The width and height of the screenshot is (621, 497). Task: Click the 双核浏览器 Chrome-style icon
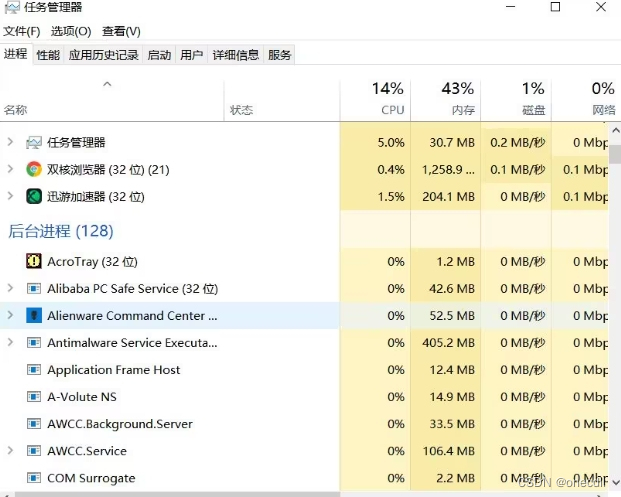pos(34,169)
